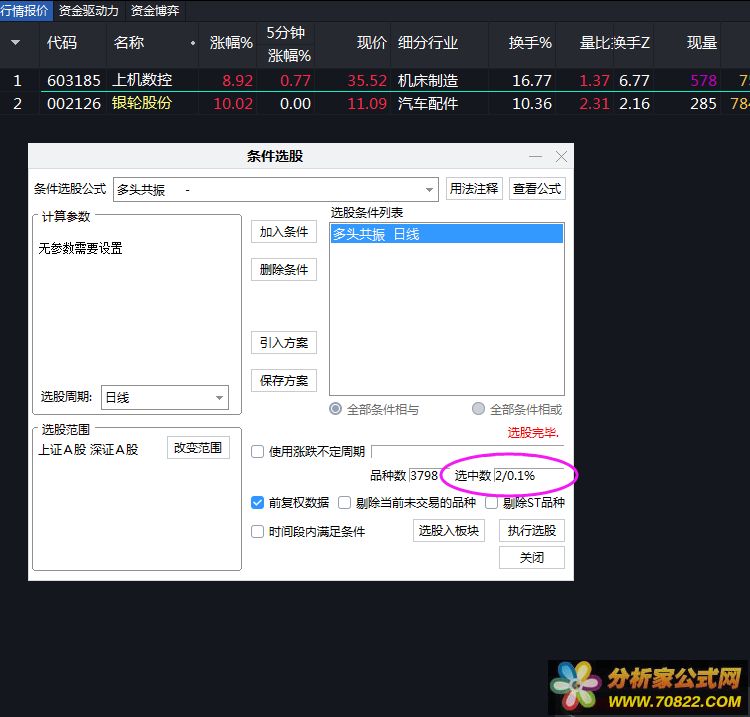The width and height of the screenshot is (750, 717).
Task: Select 全部条件相或 radio option
Action: coord(479,409)
